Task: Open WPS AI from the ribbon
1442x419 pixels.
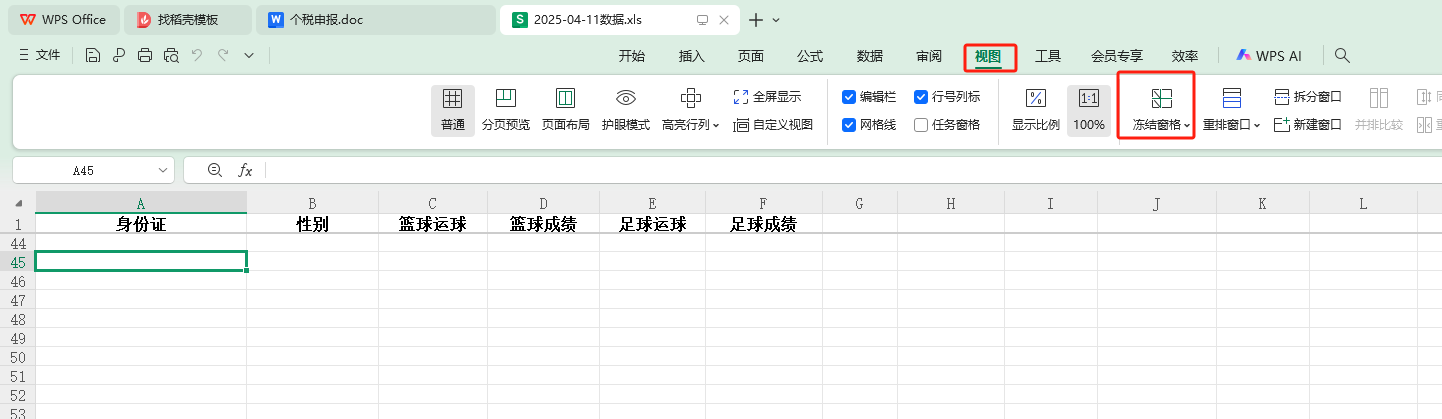Action: [x=1268, y=56]
